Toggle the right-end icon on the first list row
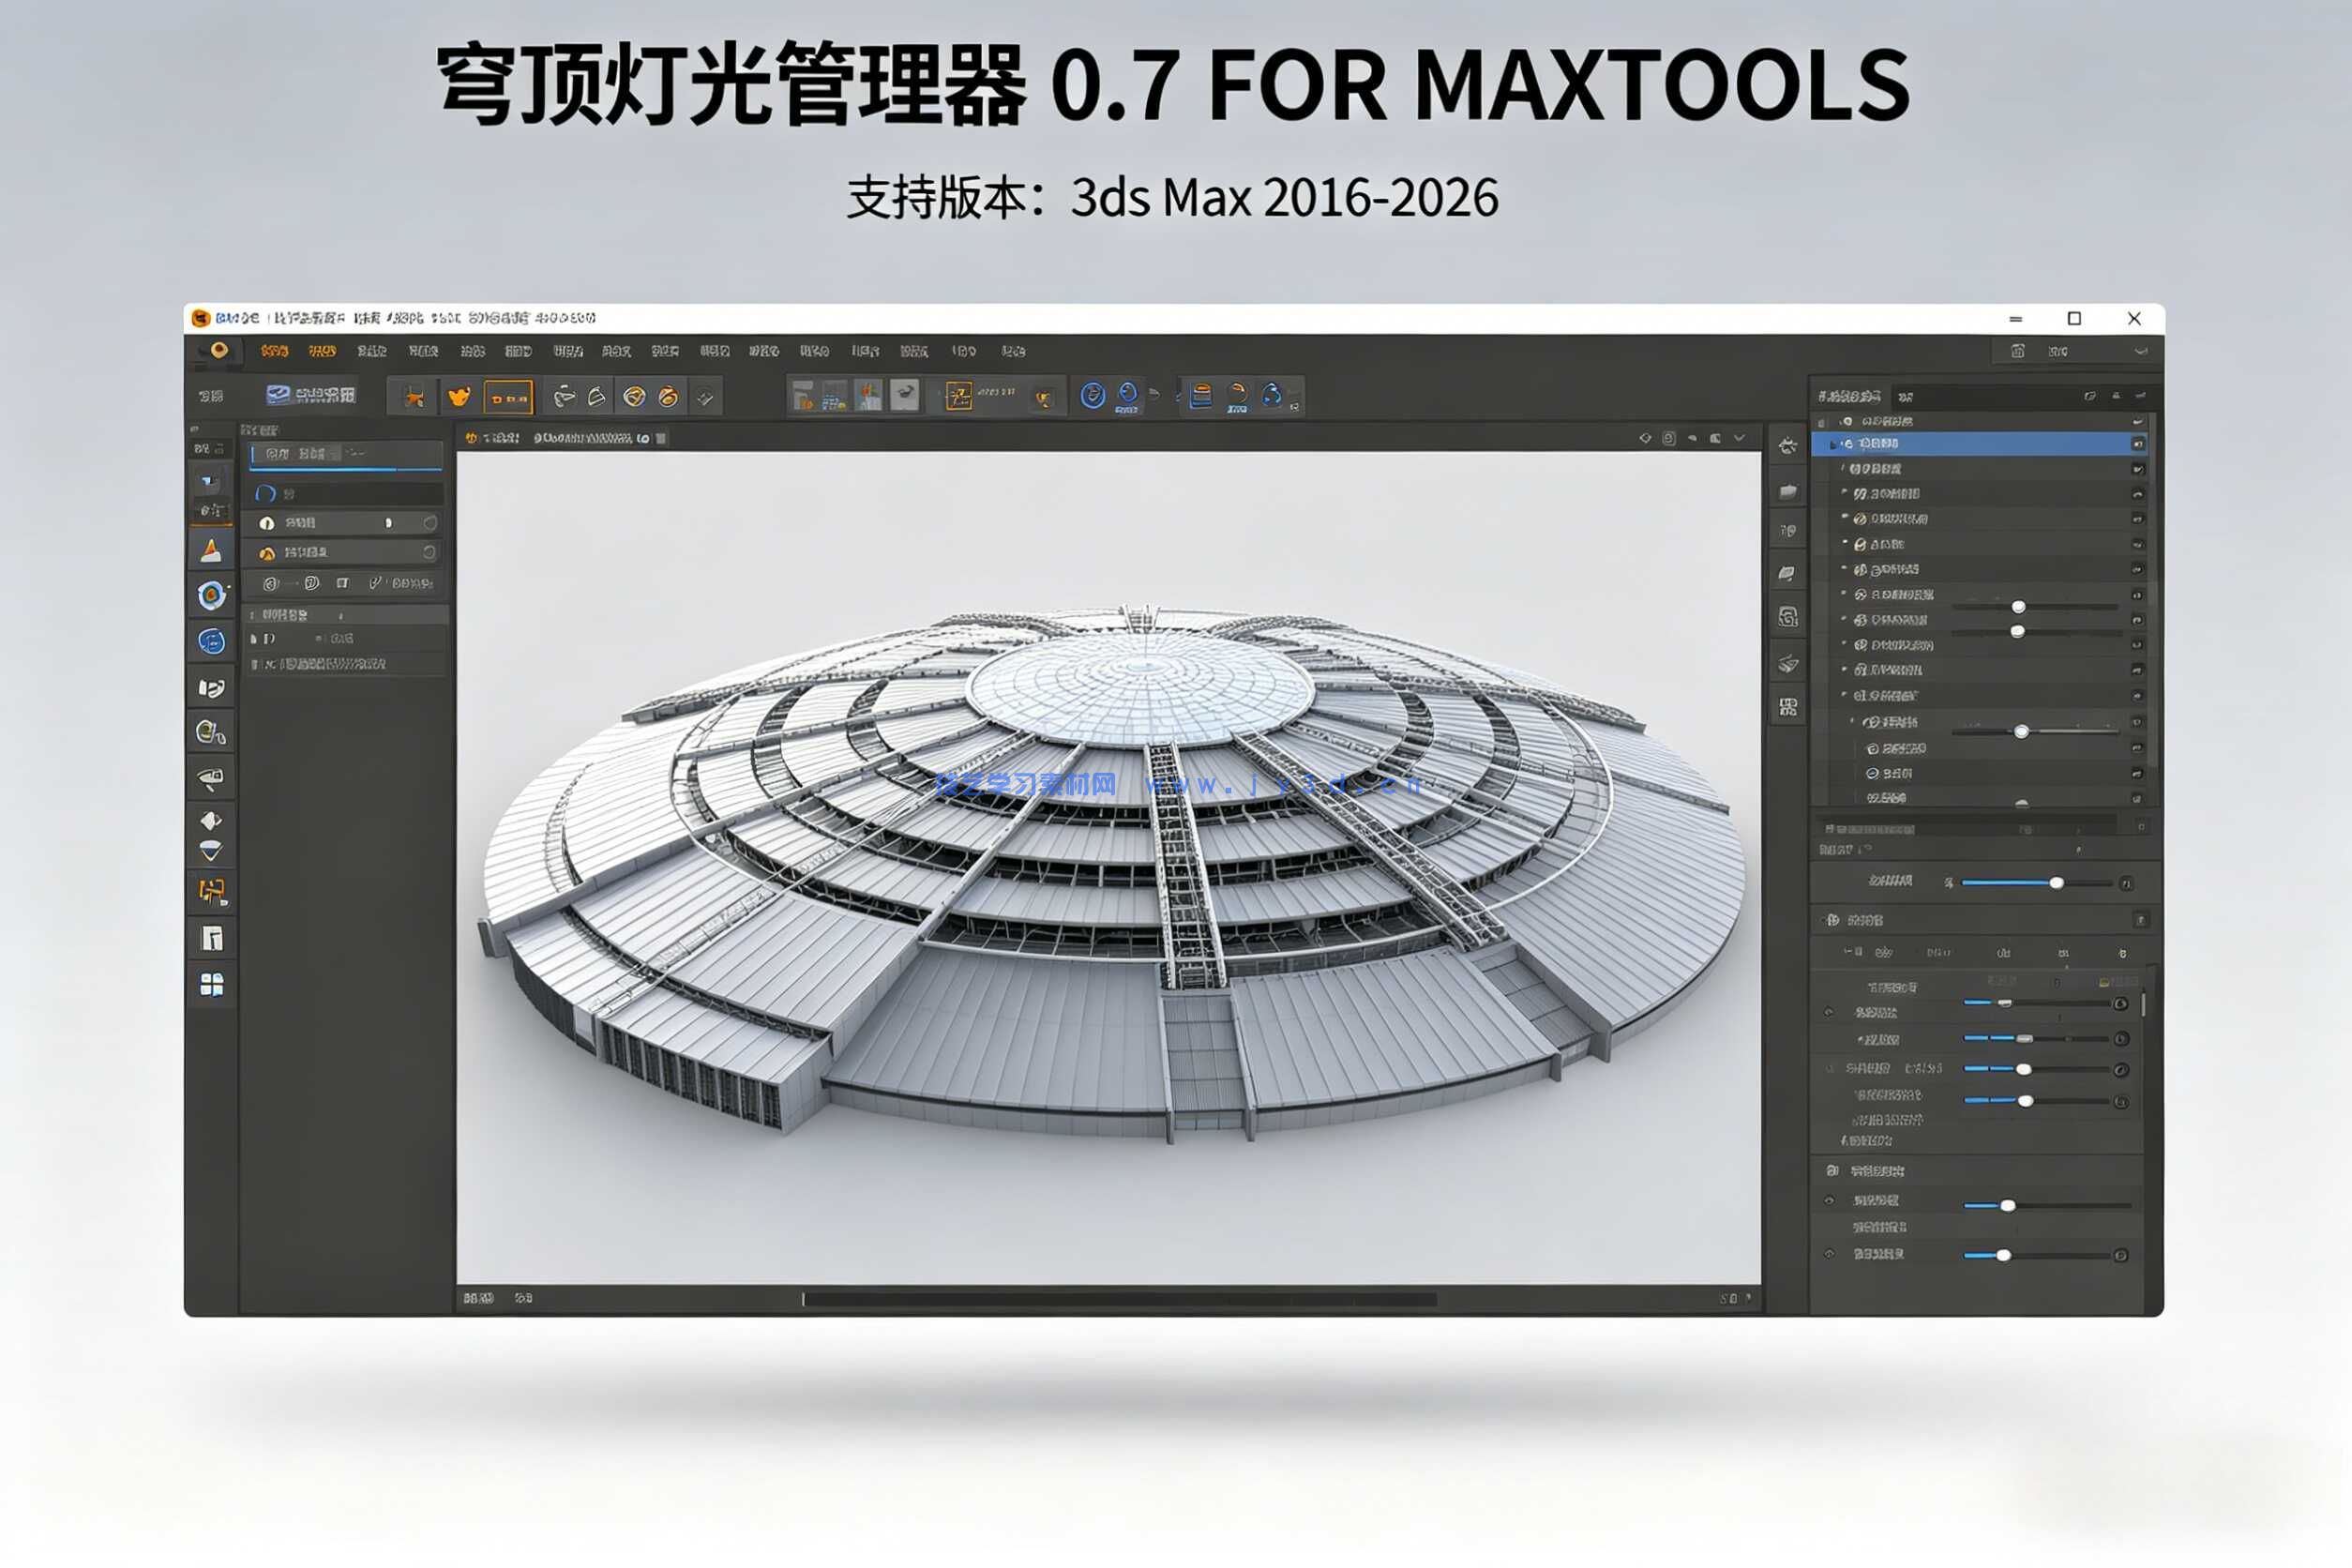 [2137, 421]
